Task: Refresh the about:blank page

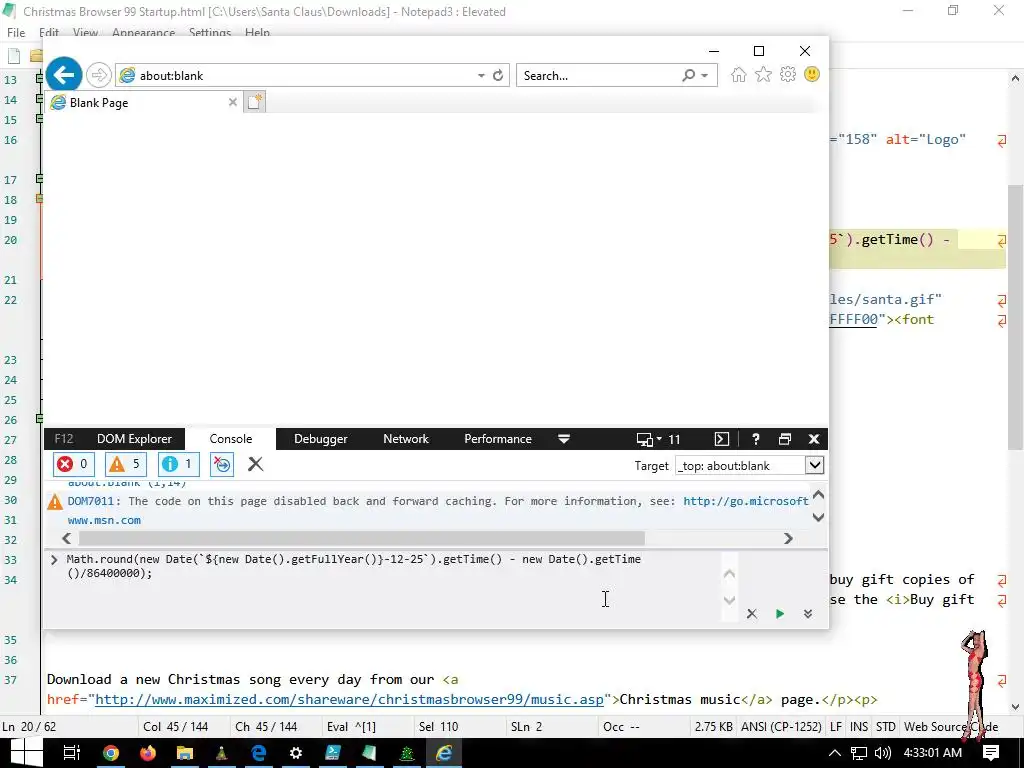Action: 498,75
